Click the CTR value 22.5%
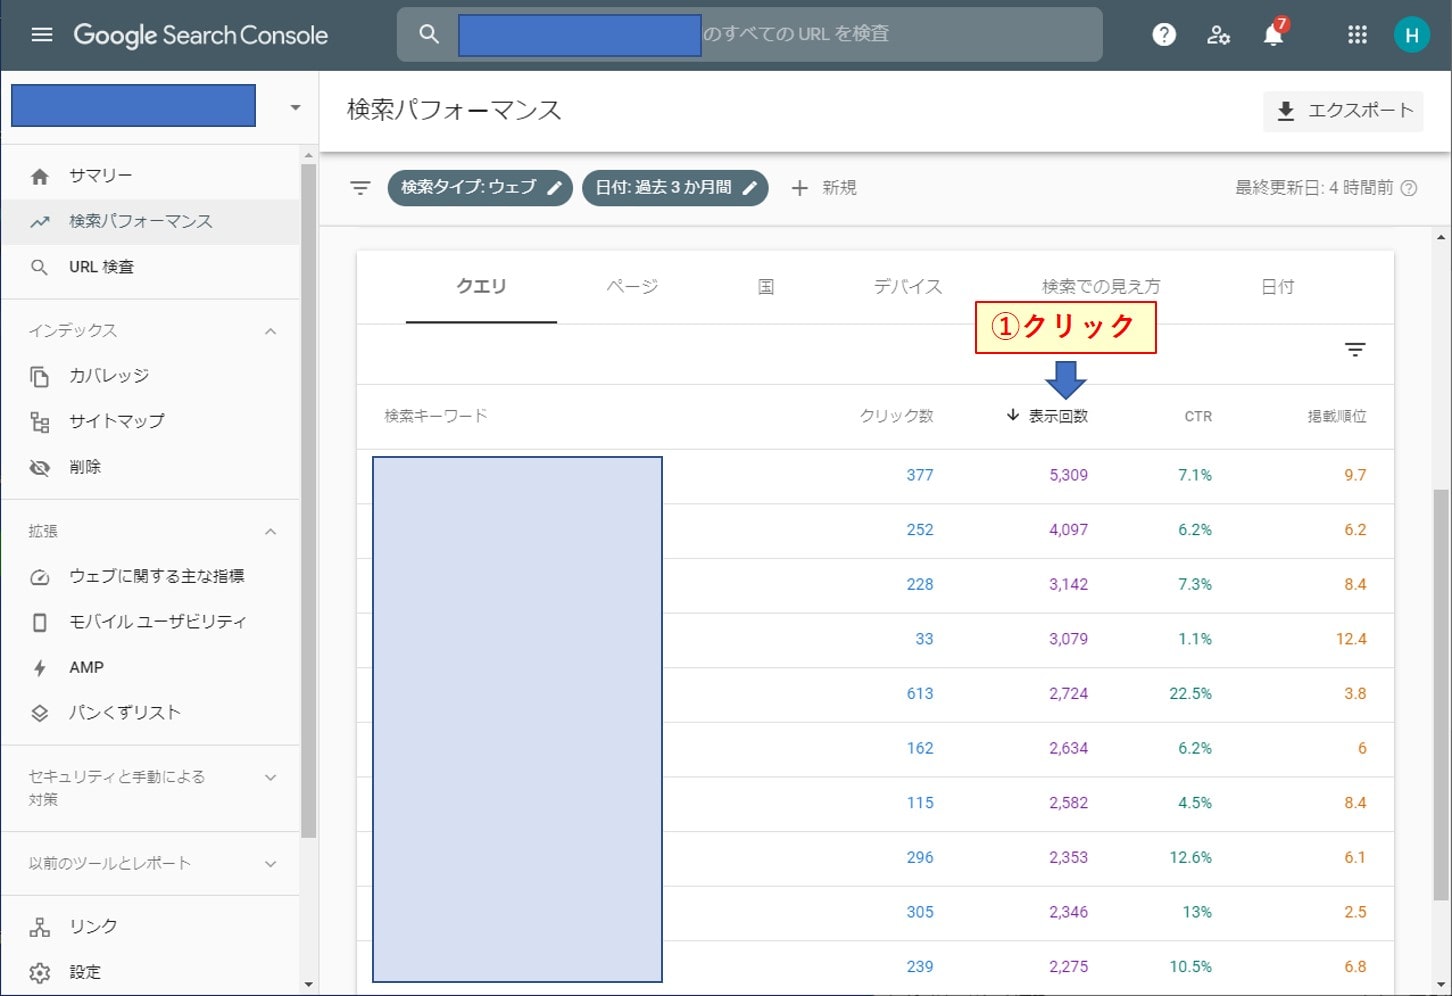 tap(1190, 694)
